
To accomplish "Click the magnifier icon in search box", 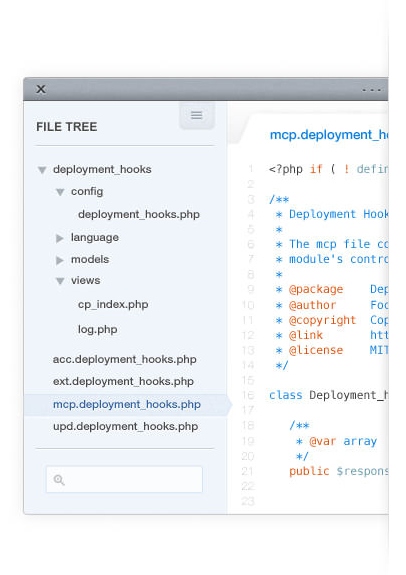I will click(x=59, y=480).
